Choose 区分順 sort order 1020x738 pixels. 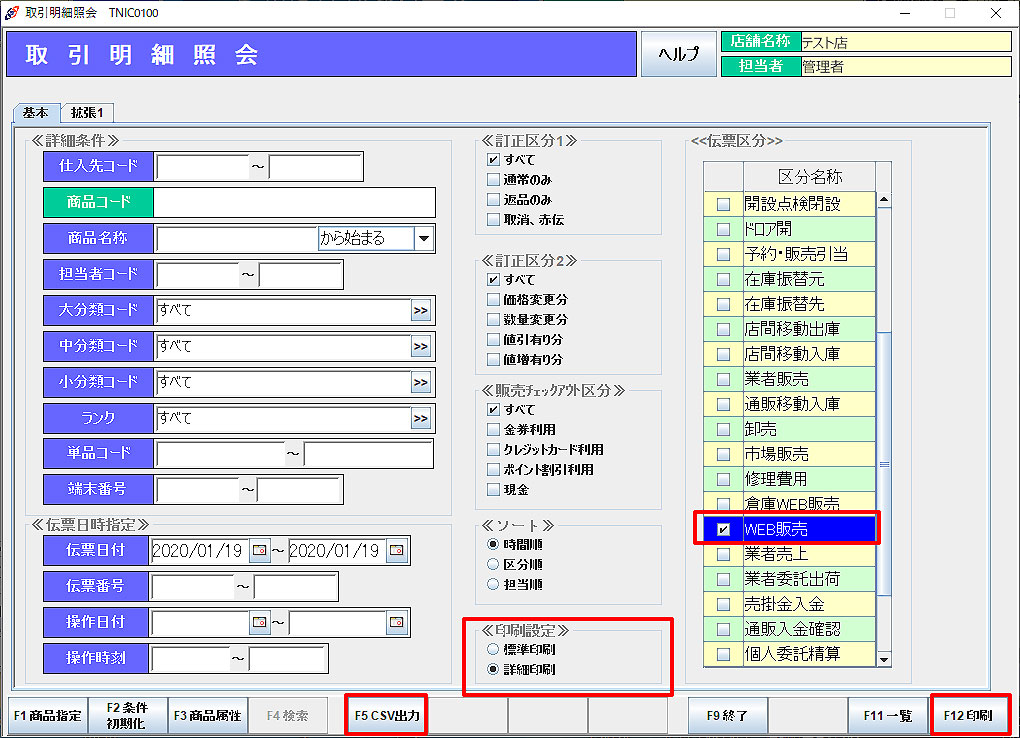(x=493, y=564)
